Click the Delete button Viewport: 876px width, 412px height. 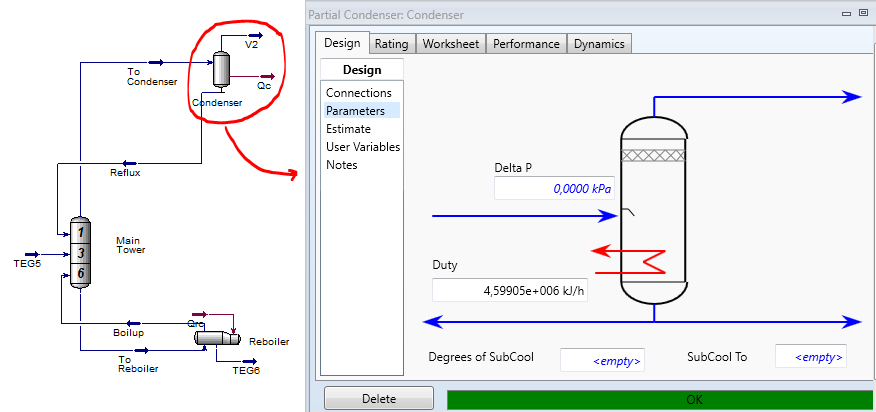click(x=379, y=399)
